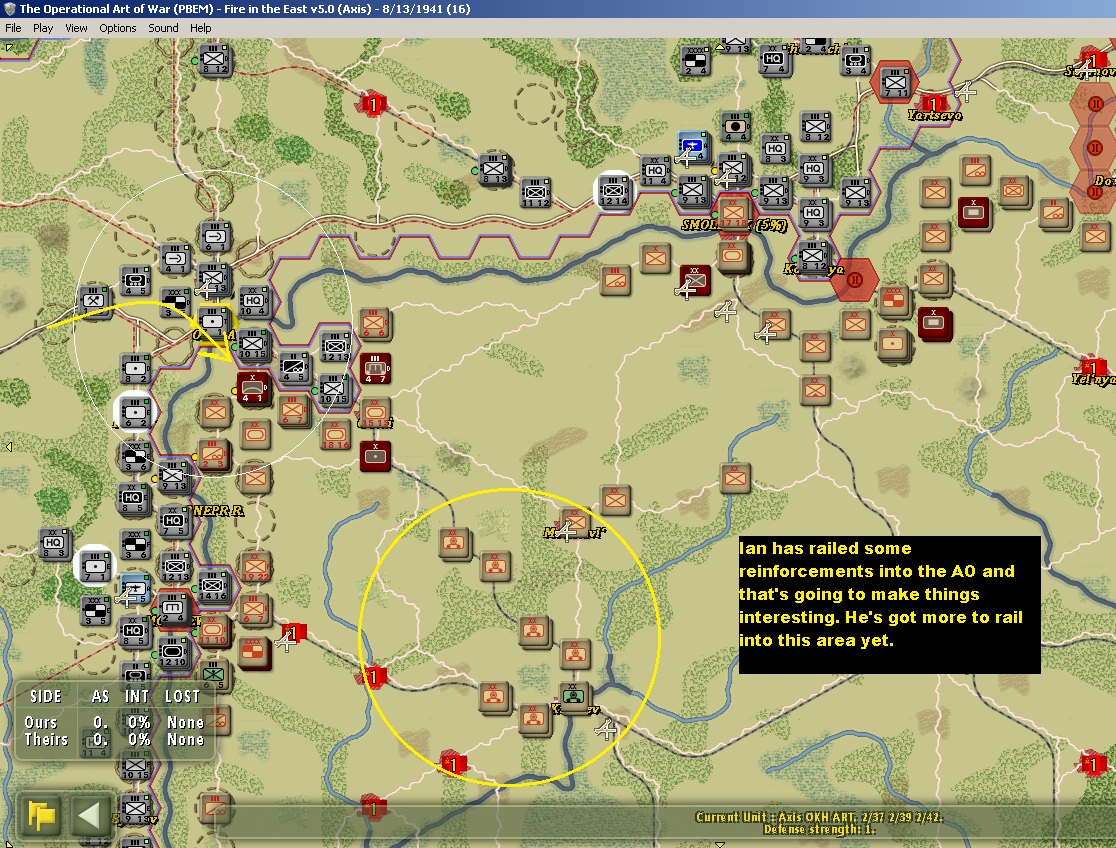
Task: Select the engineer unit with crossed tools
Action: coord(94,300)
